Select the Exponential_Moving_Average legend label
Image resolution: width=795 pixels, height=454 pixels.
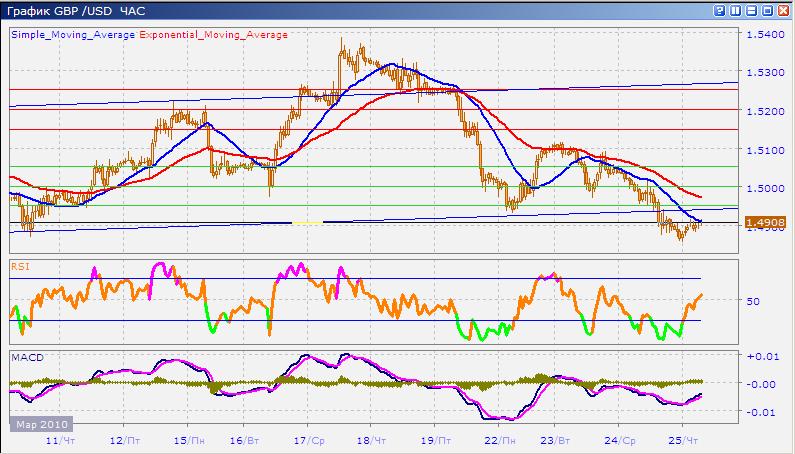coord(213,34)
